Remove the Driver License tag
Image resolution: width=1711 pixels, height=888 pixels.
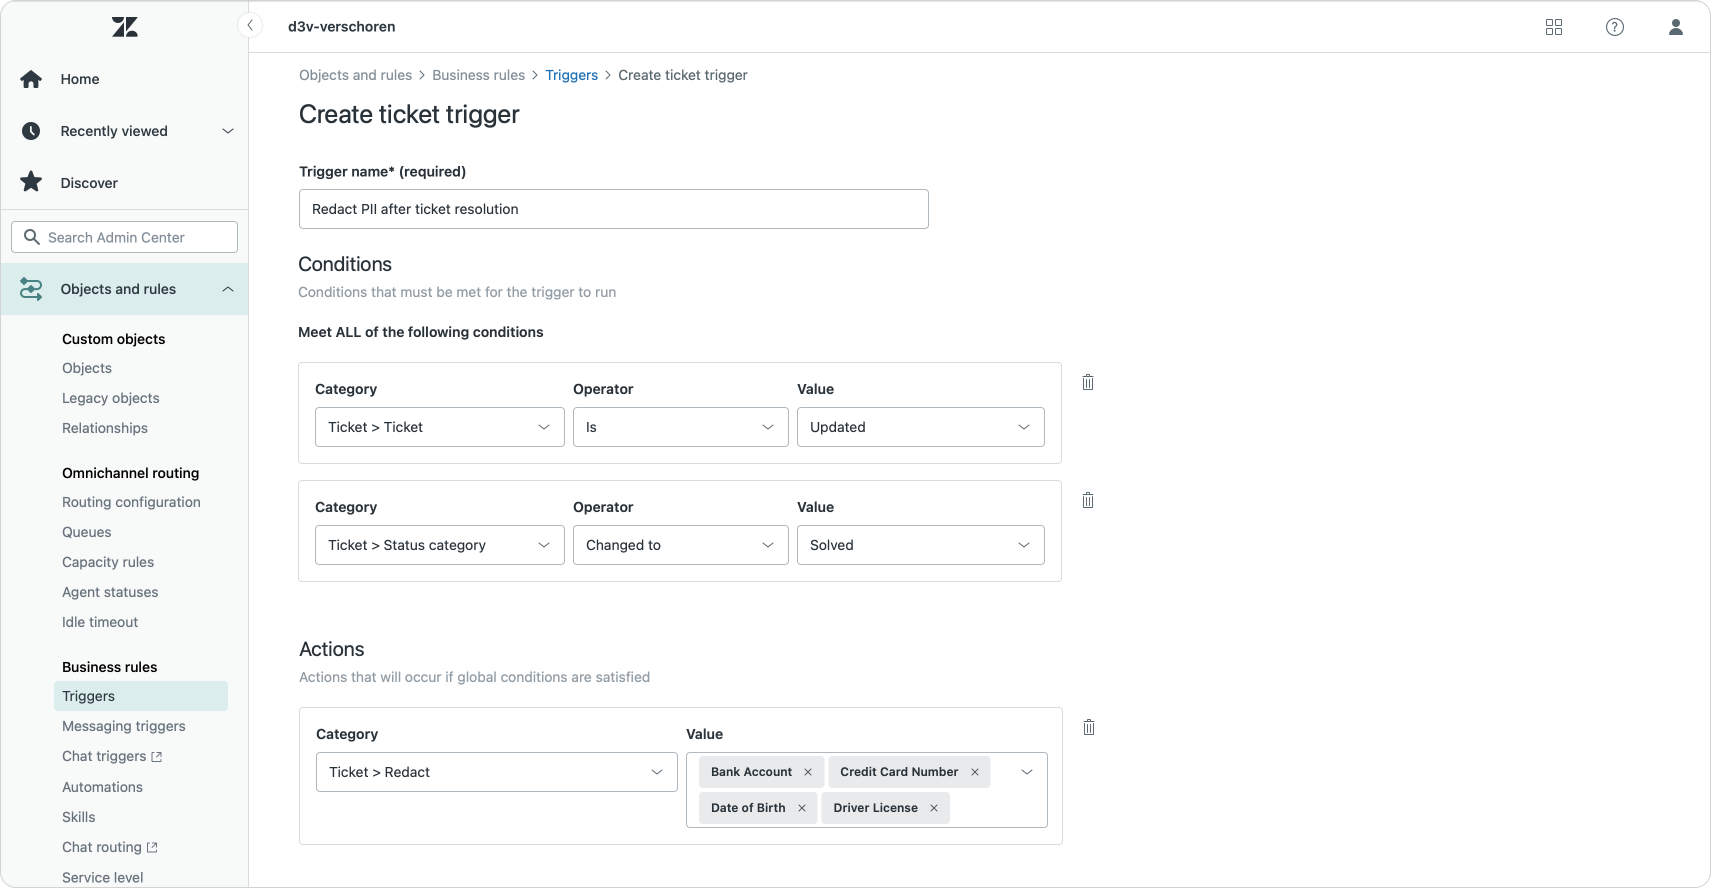click(934, 808)
